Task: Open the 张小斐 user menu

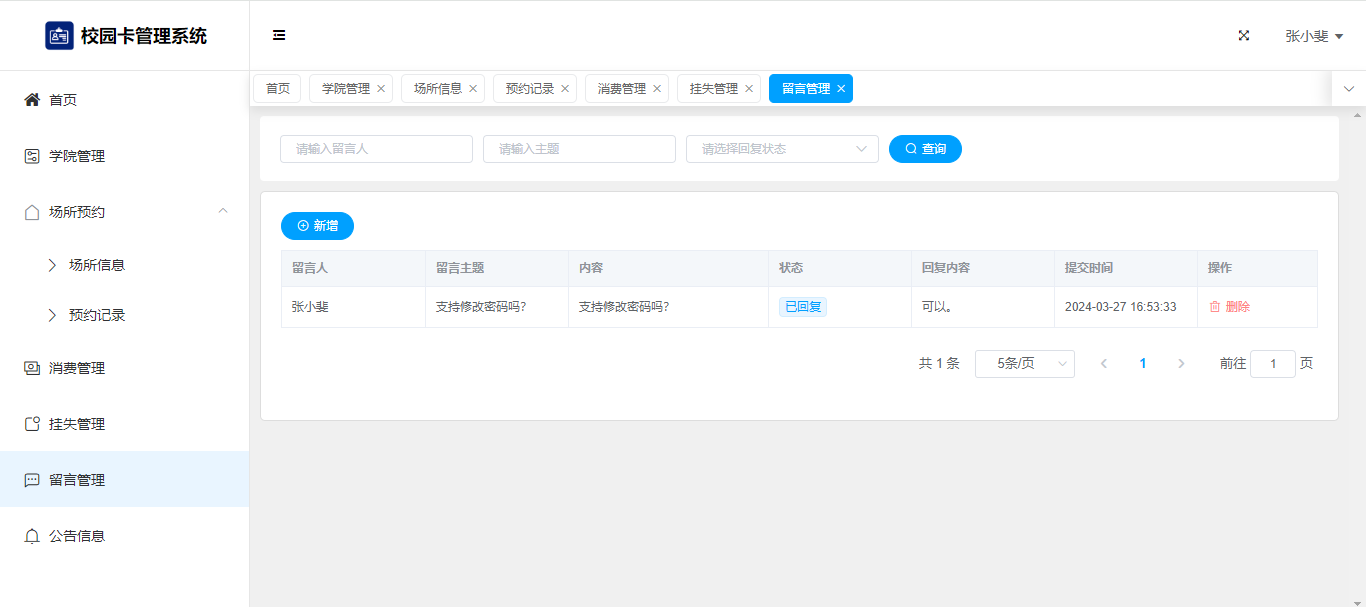Action: [1313, 36]
